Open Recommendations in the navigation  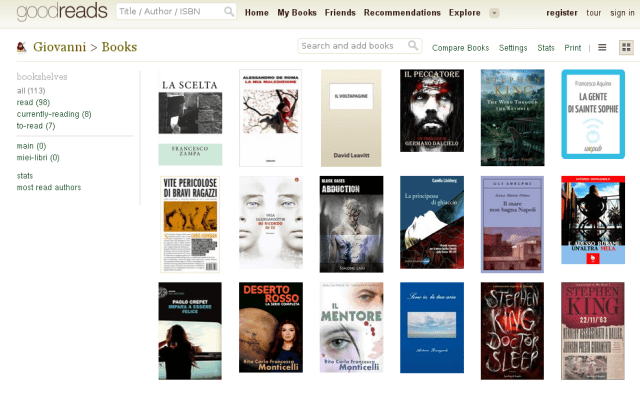402,13
